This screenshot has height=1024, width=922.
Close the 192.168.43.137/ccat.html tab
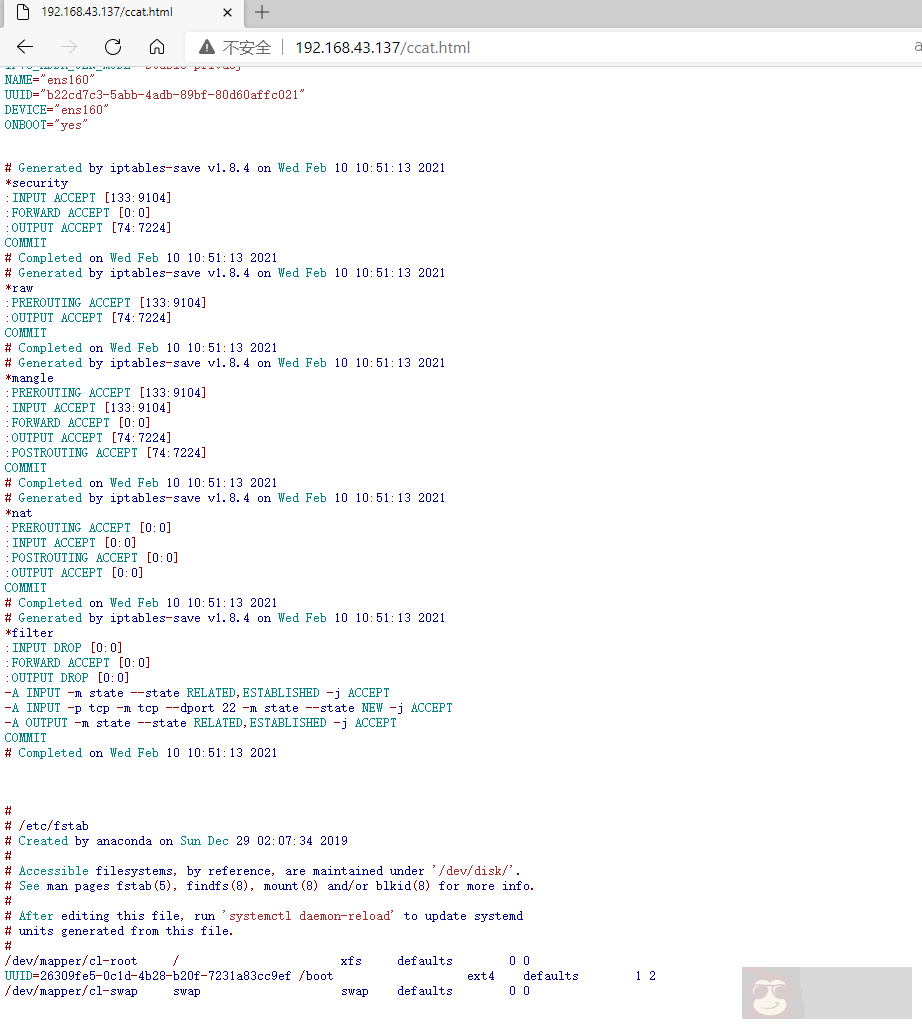(x=227, y=13)
